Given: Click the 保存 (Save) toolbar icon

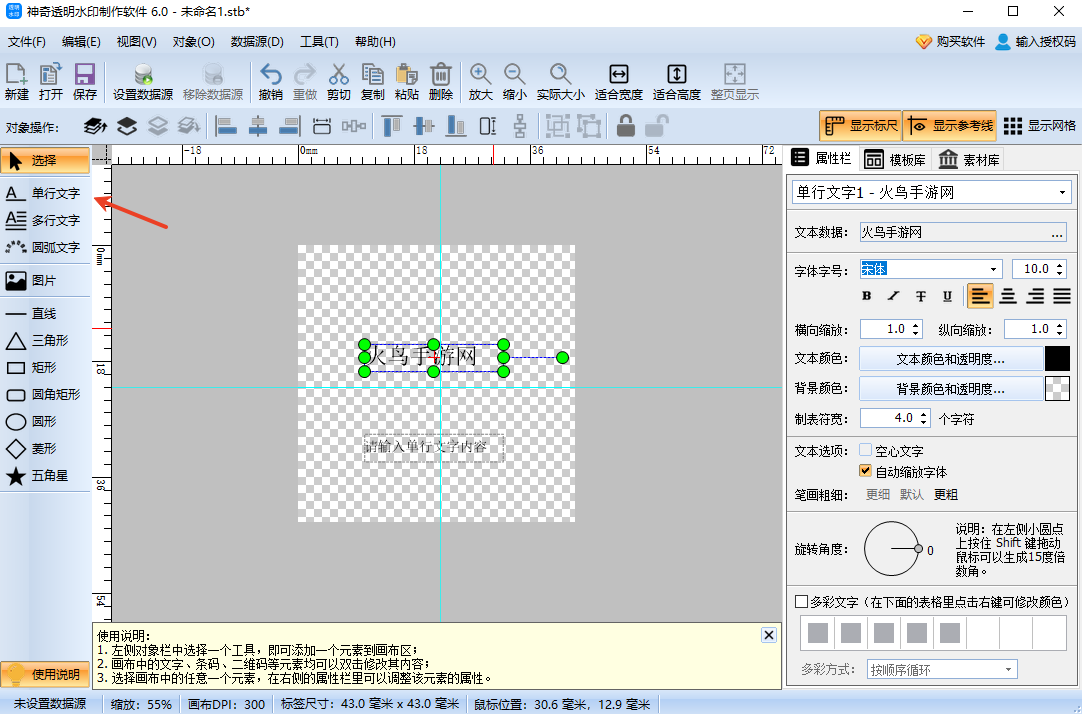Looking at the screenshot, I should [84, 82].
